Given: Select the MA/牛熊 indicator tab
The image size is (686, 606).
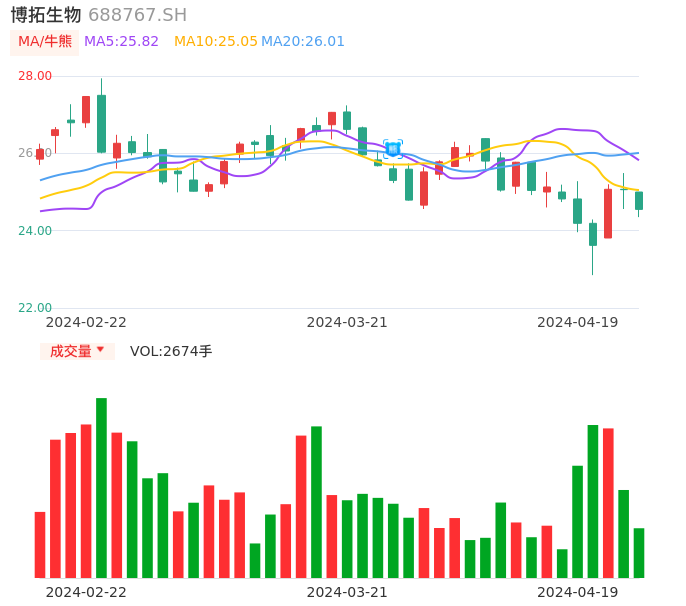Looking at the screenshot, I should click(45, 42).
